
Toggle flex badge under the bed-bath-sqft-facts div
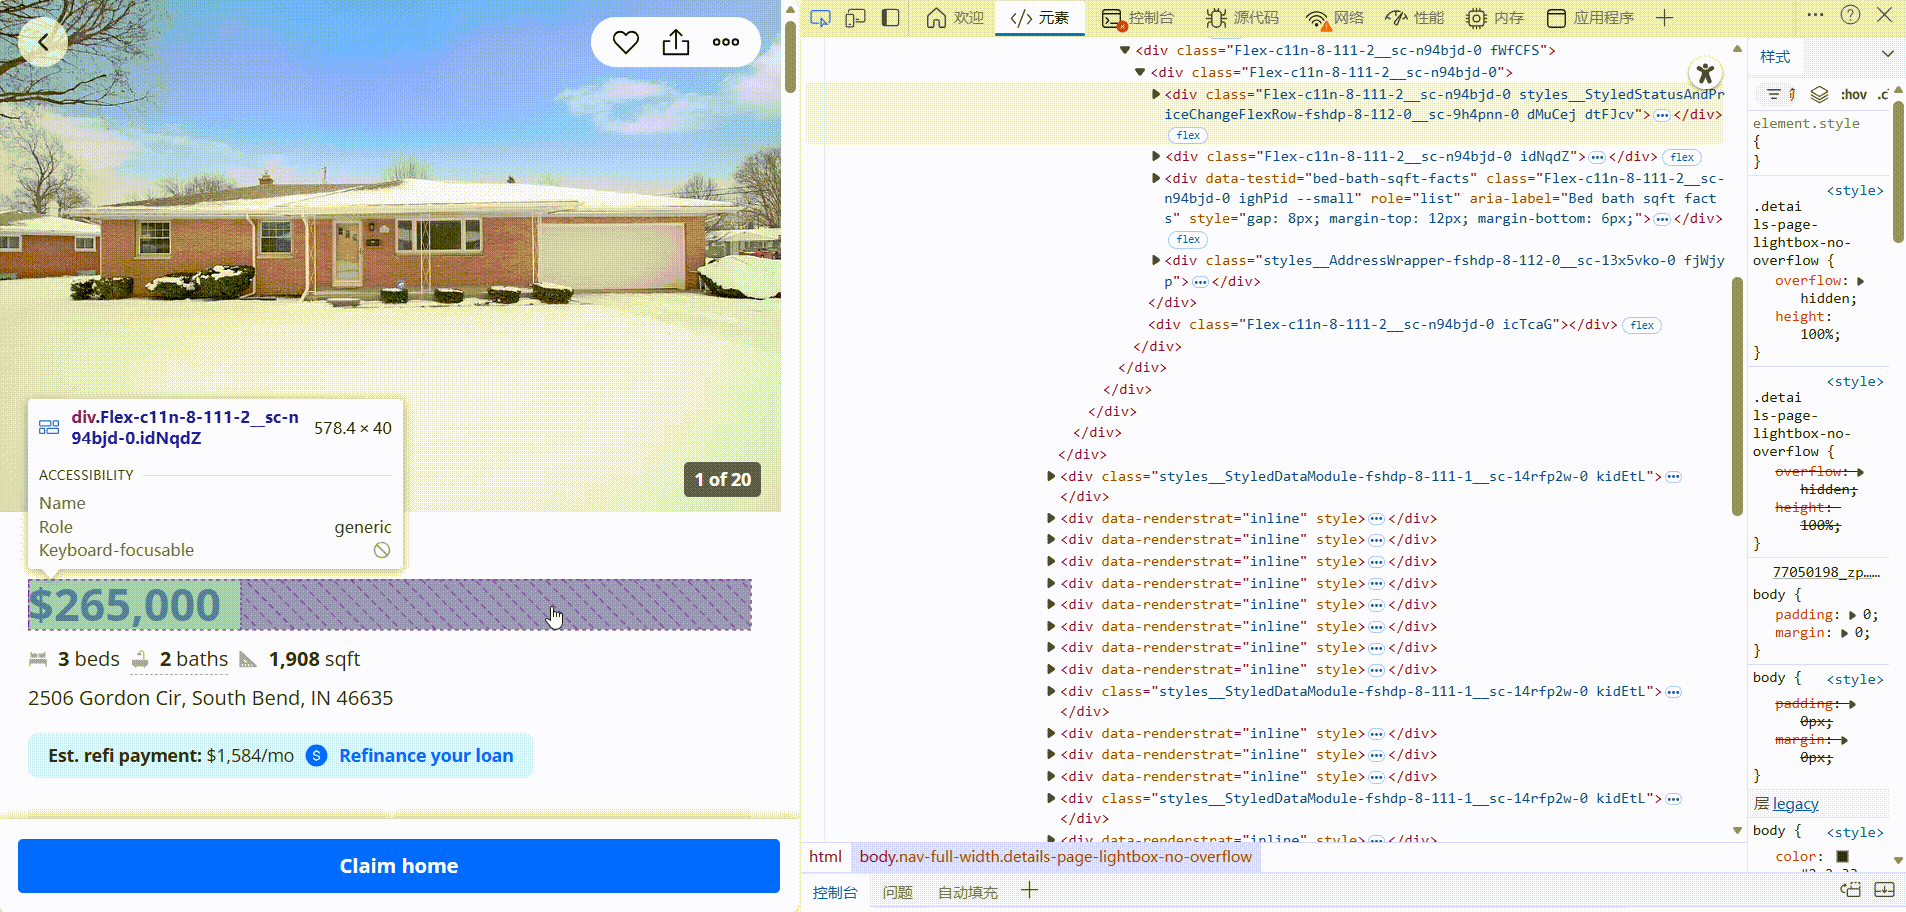point(1188,239)
